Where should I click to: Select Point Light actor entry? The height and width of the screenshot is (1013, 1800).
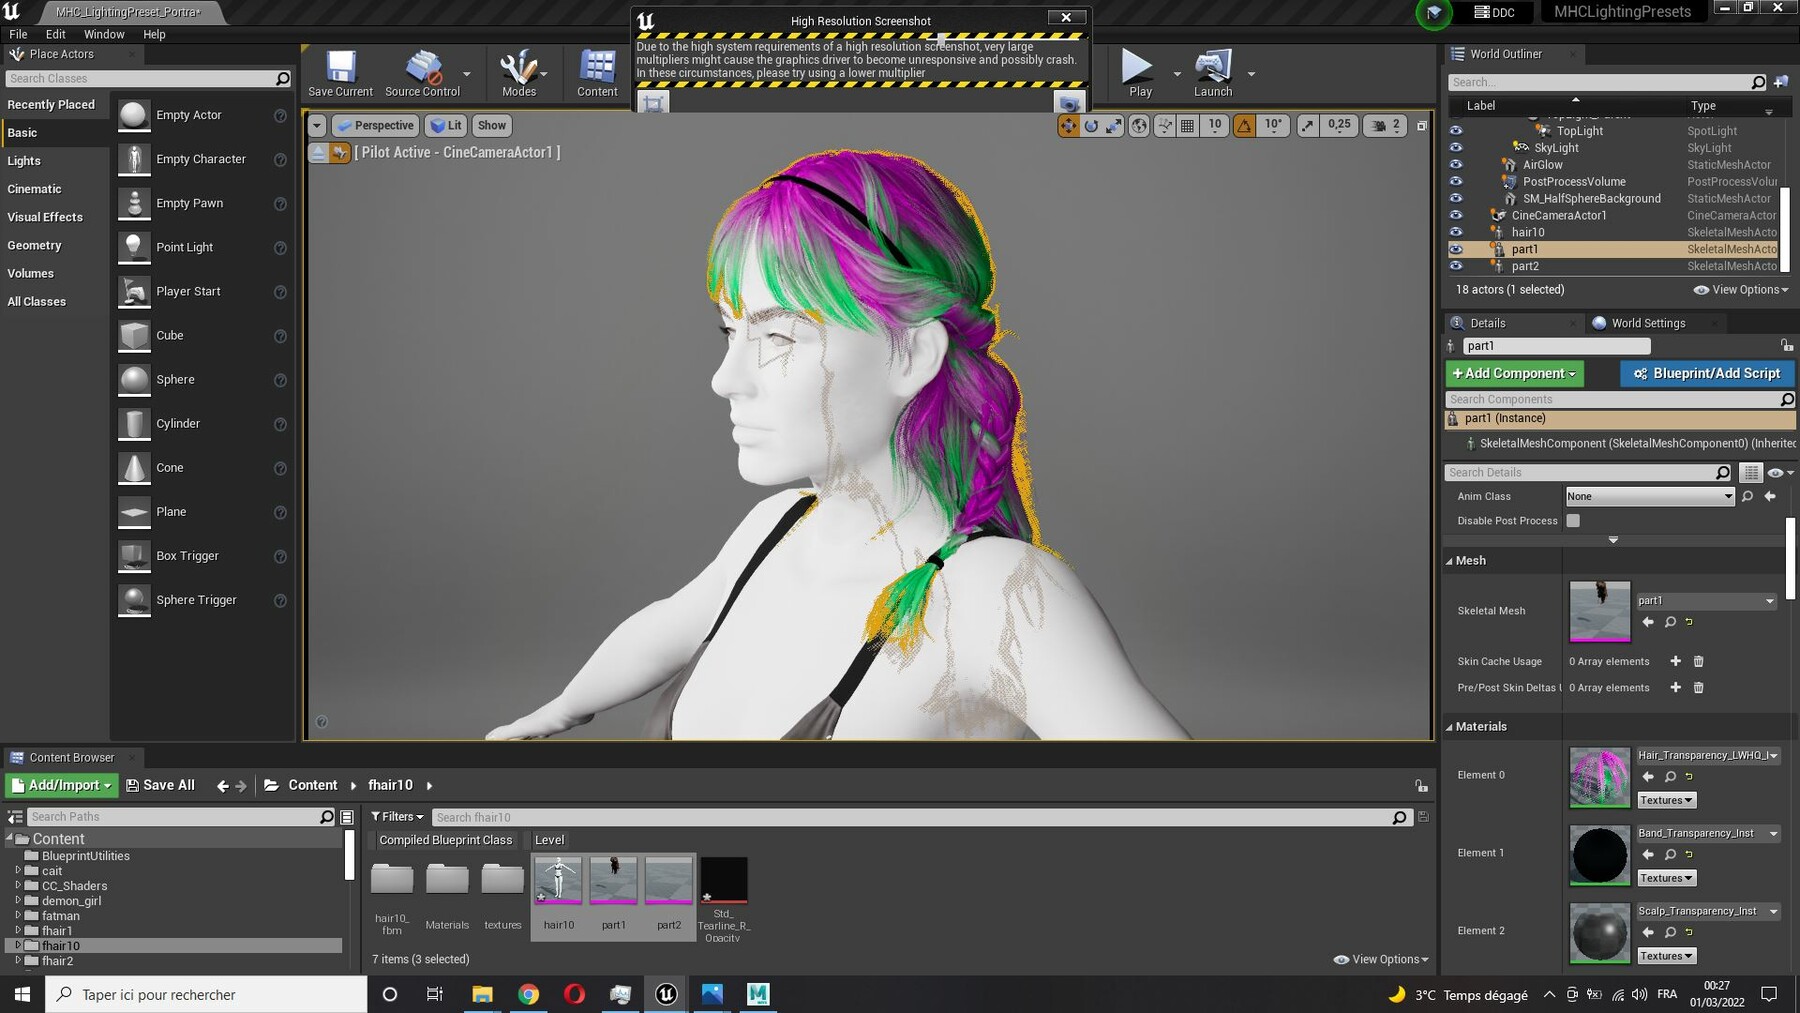click(203, 247)
